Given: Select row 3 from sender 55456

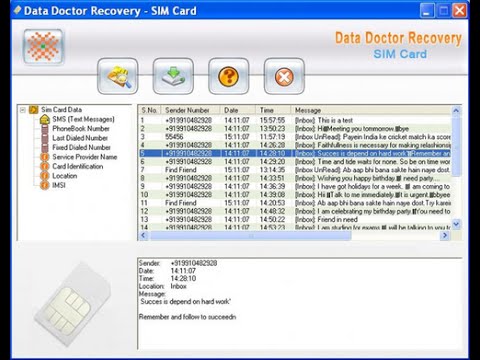Looking at the screenshot, I should tap(295, 137).
